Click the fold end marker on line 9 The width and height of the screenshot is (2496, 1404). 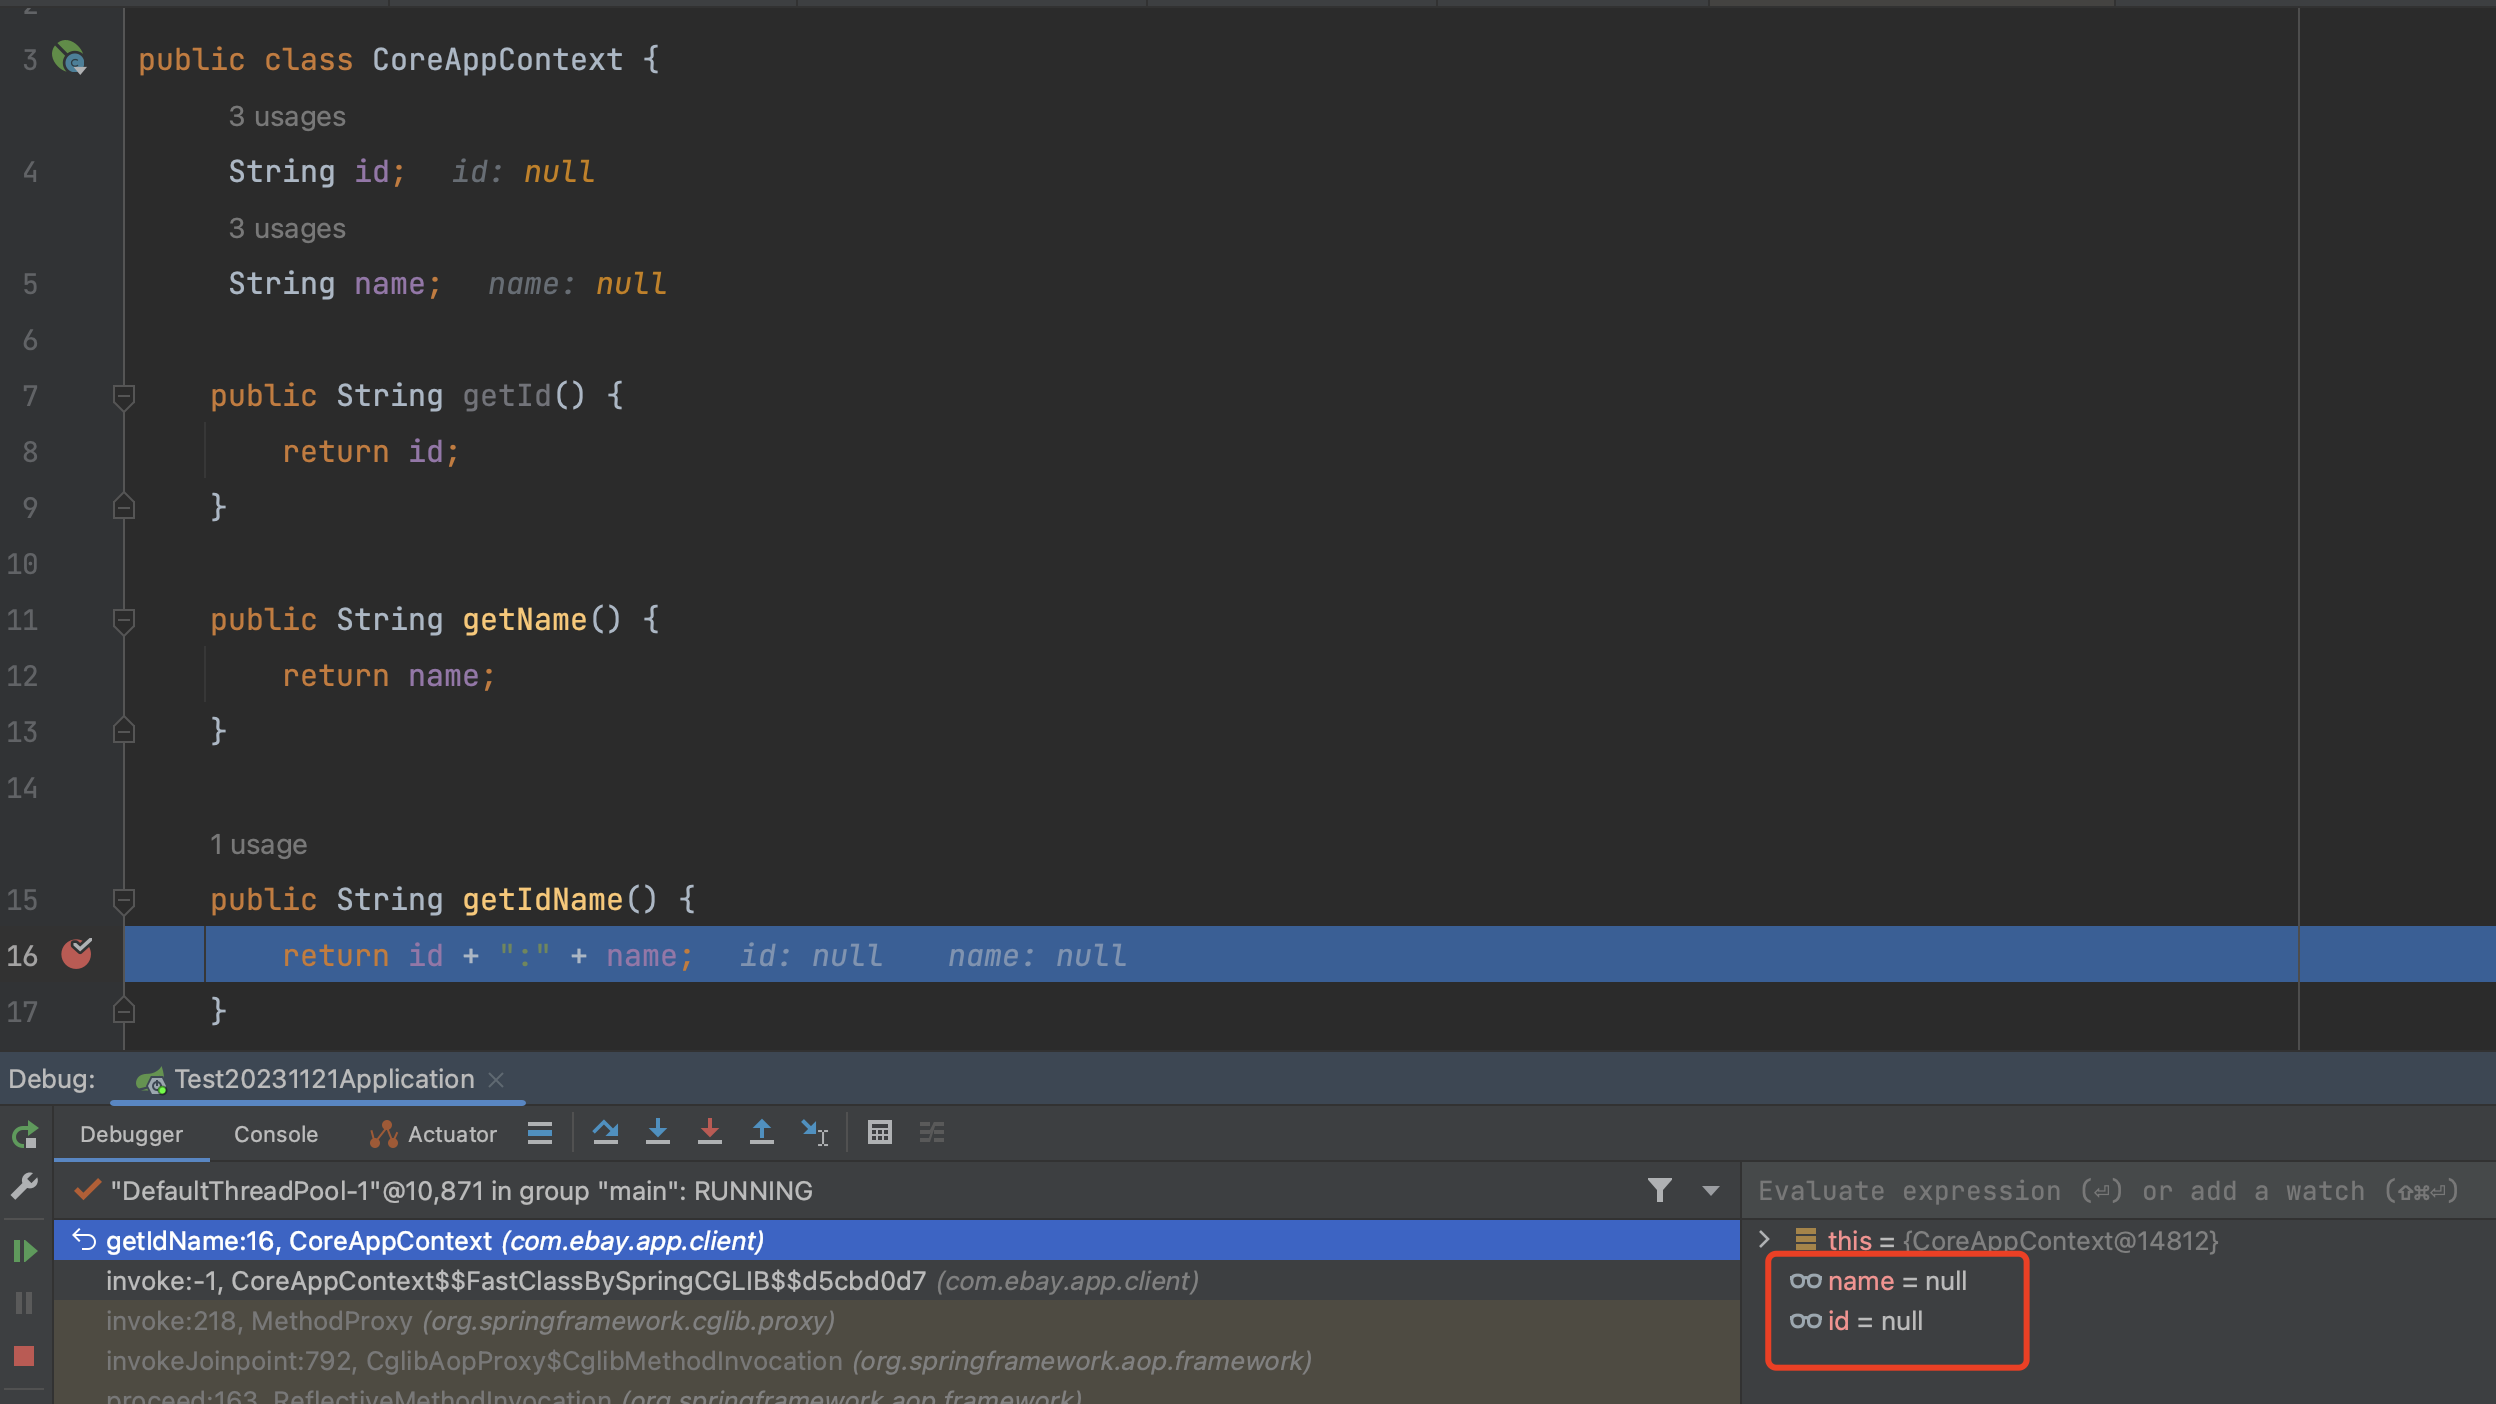tap(124, 507)
